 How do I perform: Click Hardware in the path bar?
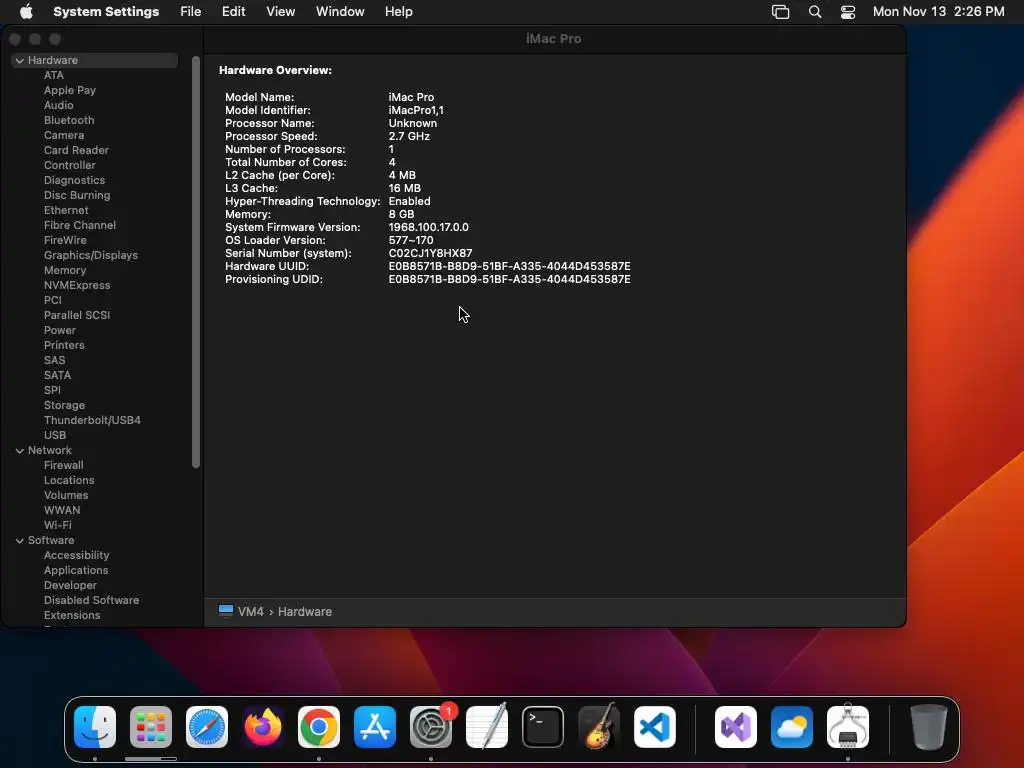(x=305, y=612)
